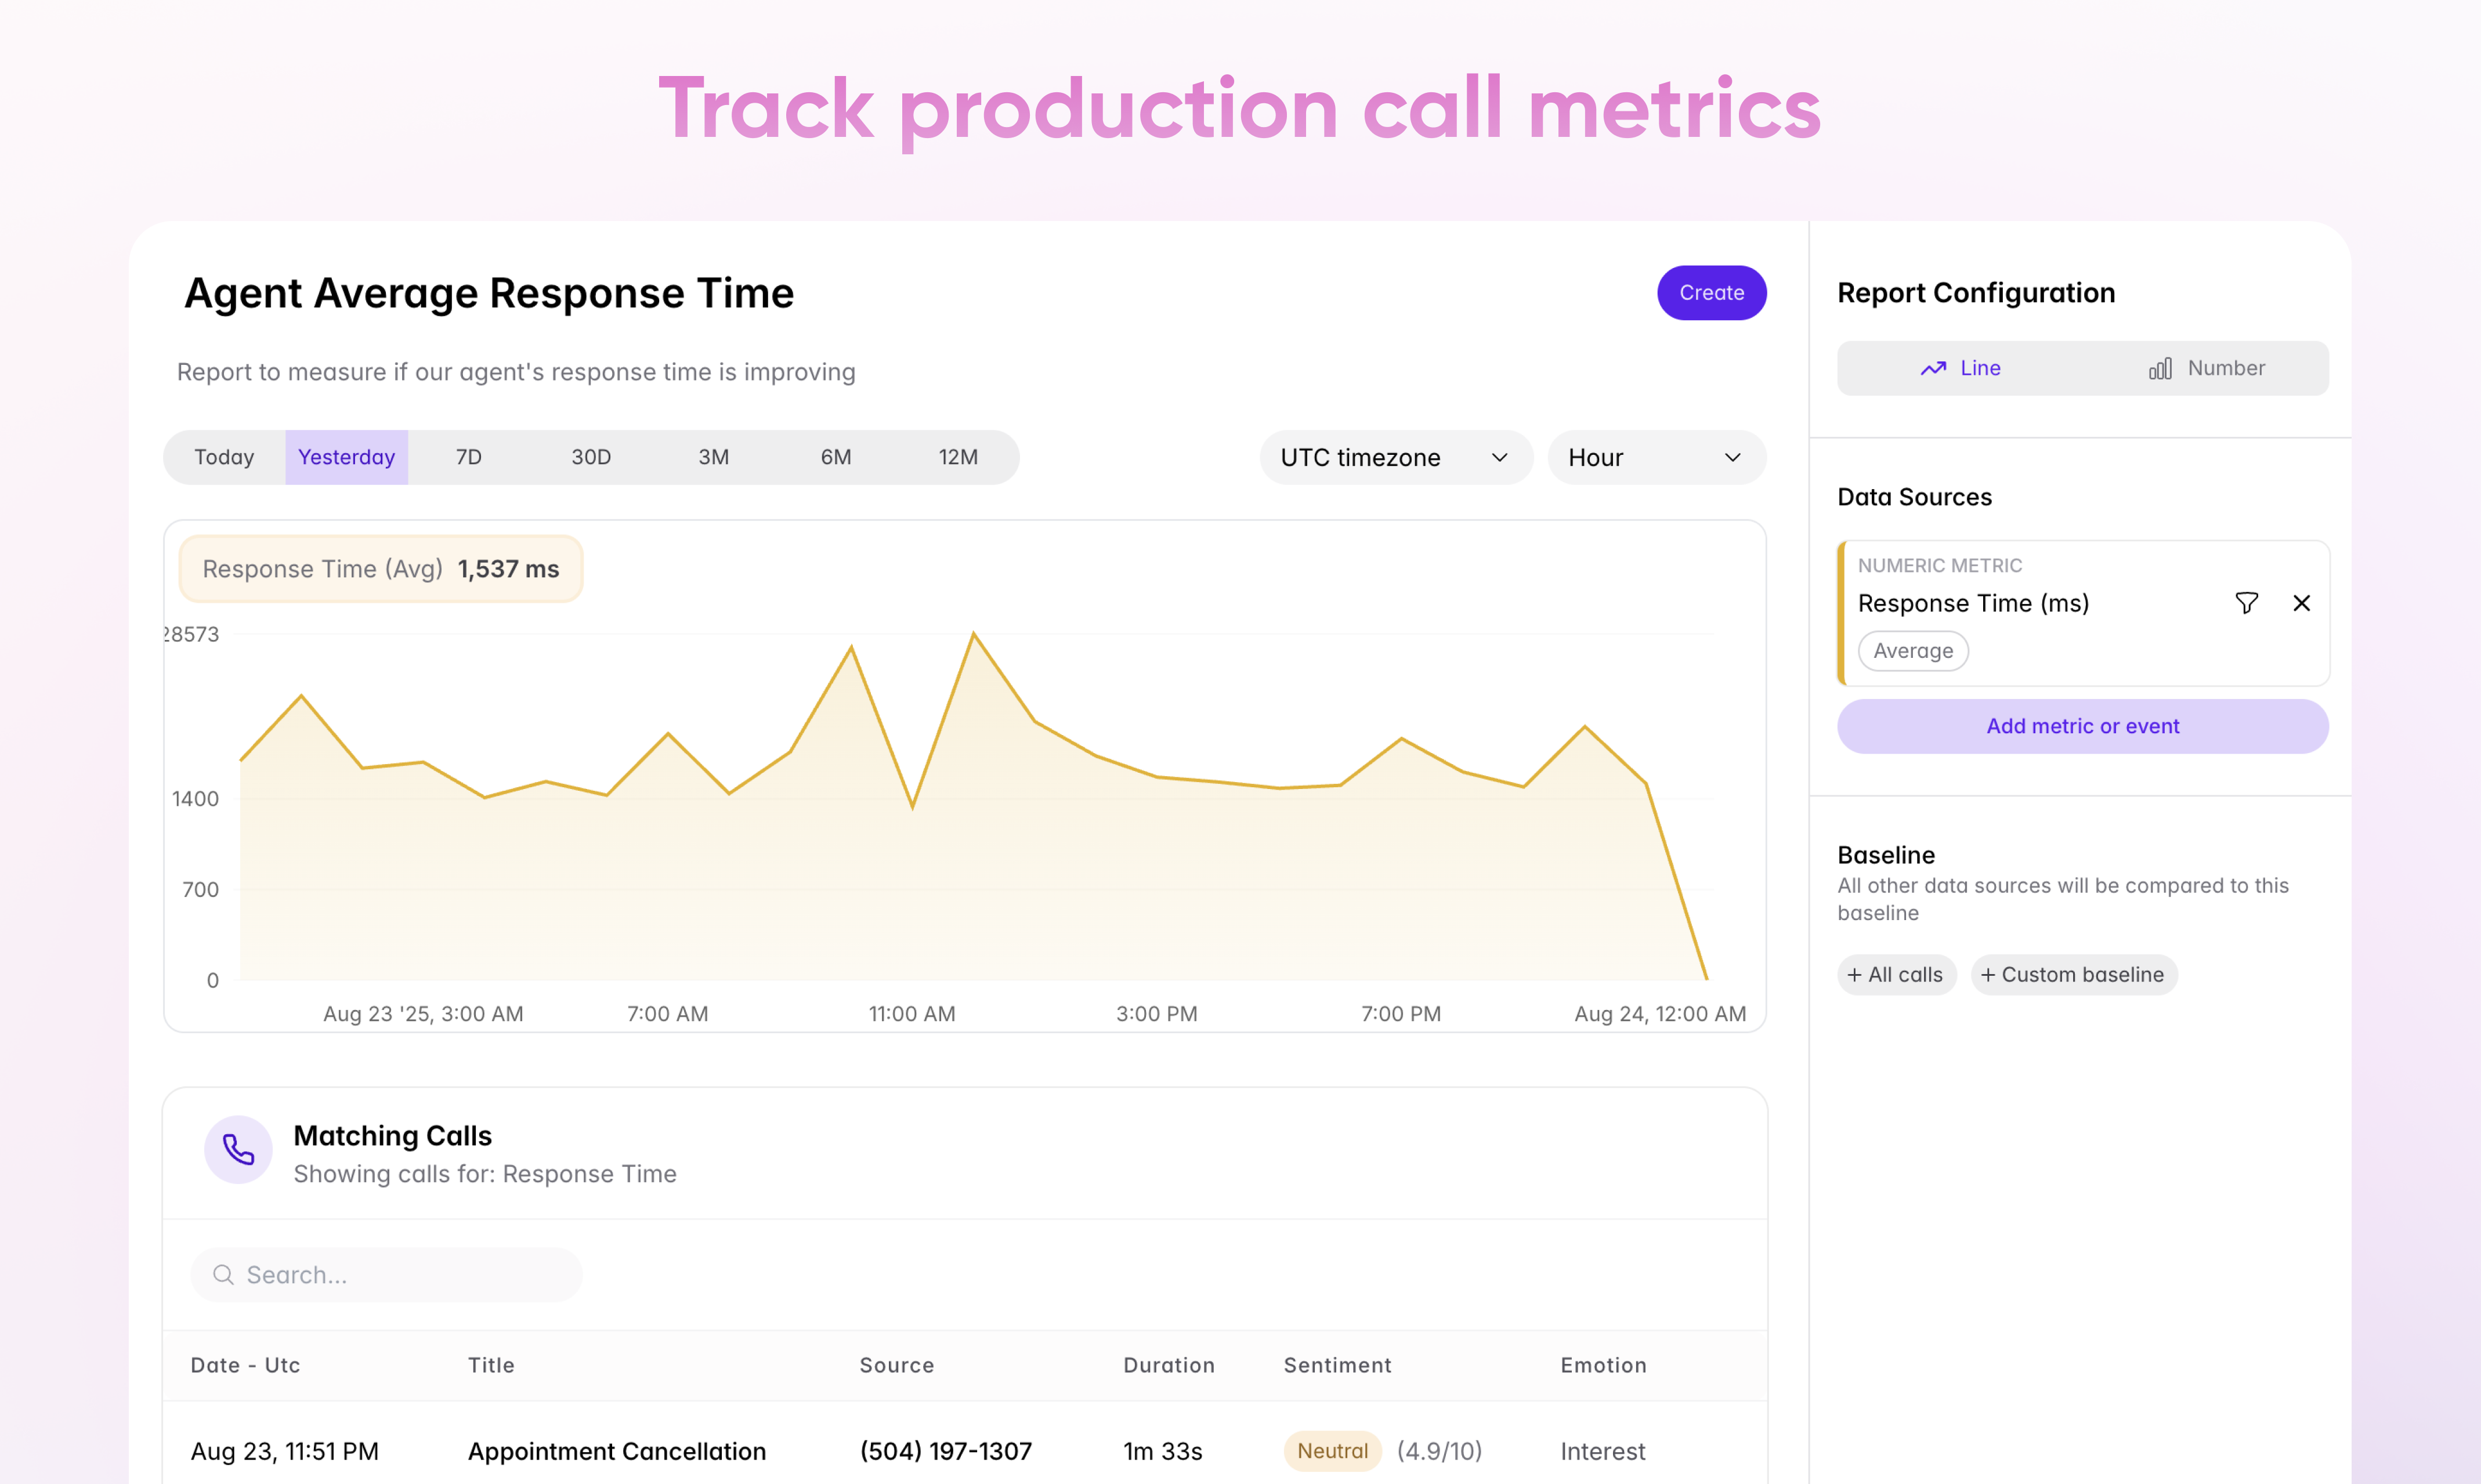
Task: Select the 7D time range tab
Action: point(468,458)
